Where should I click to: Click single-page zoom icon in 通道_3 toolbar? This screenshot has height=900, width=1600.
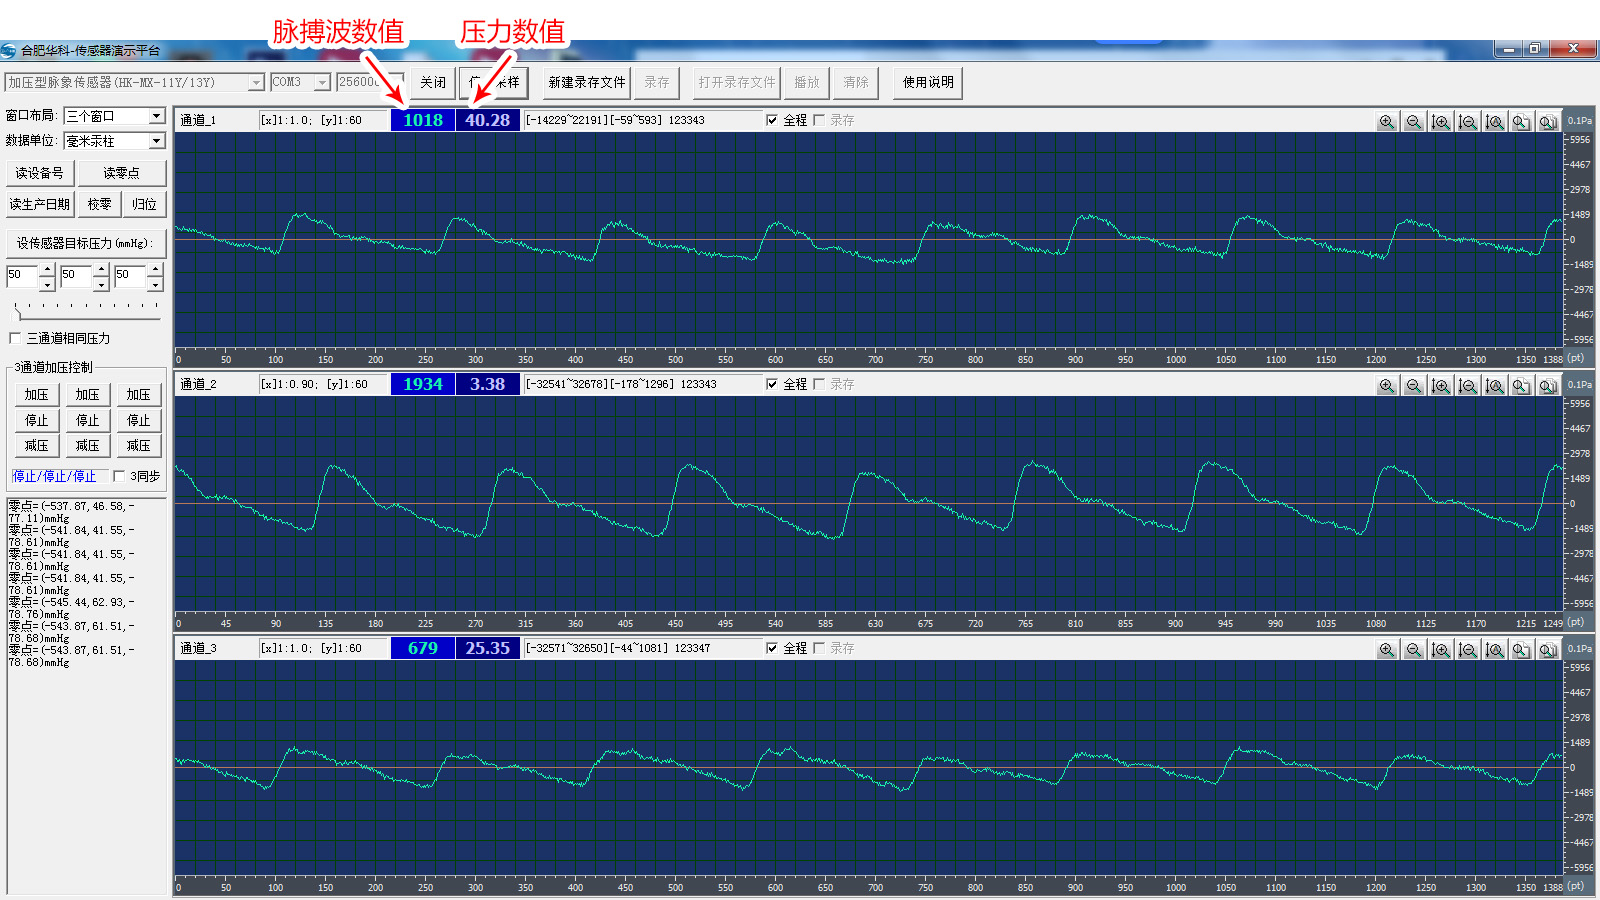(1521, 649)
